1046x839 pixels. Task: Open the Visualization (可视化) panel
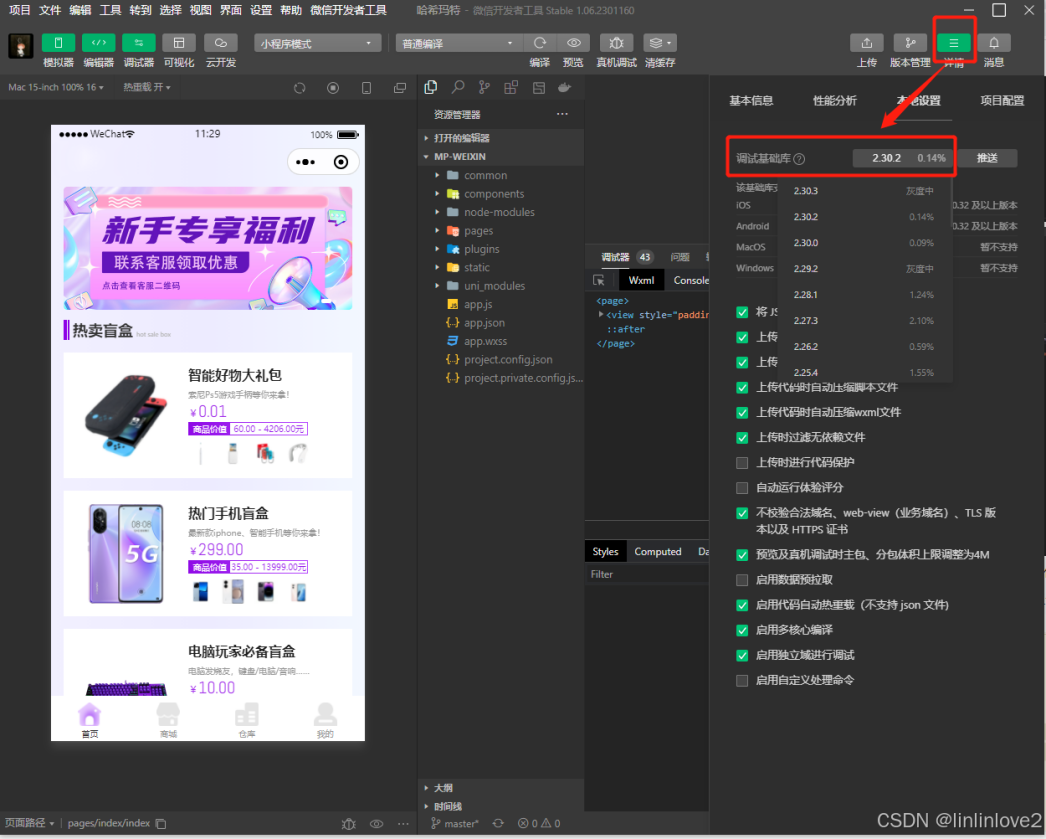click(179, 43)
